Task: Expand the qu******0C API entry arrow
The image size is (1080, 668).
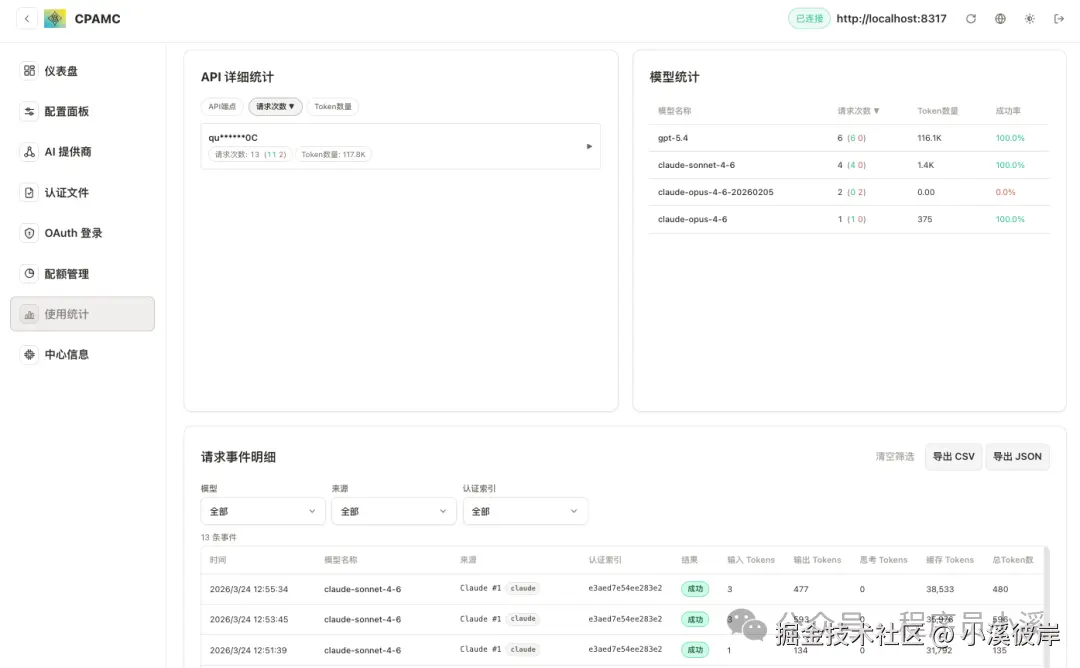Action: point(589,146)
